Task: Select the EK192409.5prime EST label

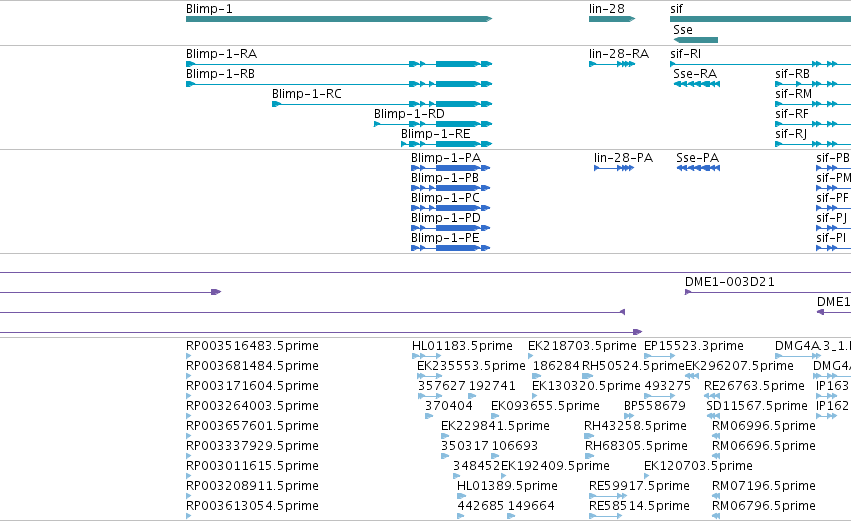Action: click(555, 467)
